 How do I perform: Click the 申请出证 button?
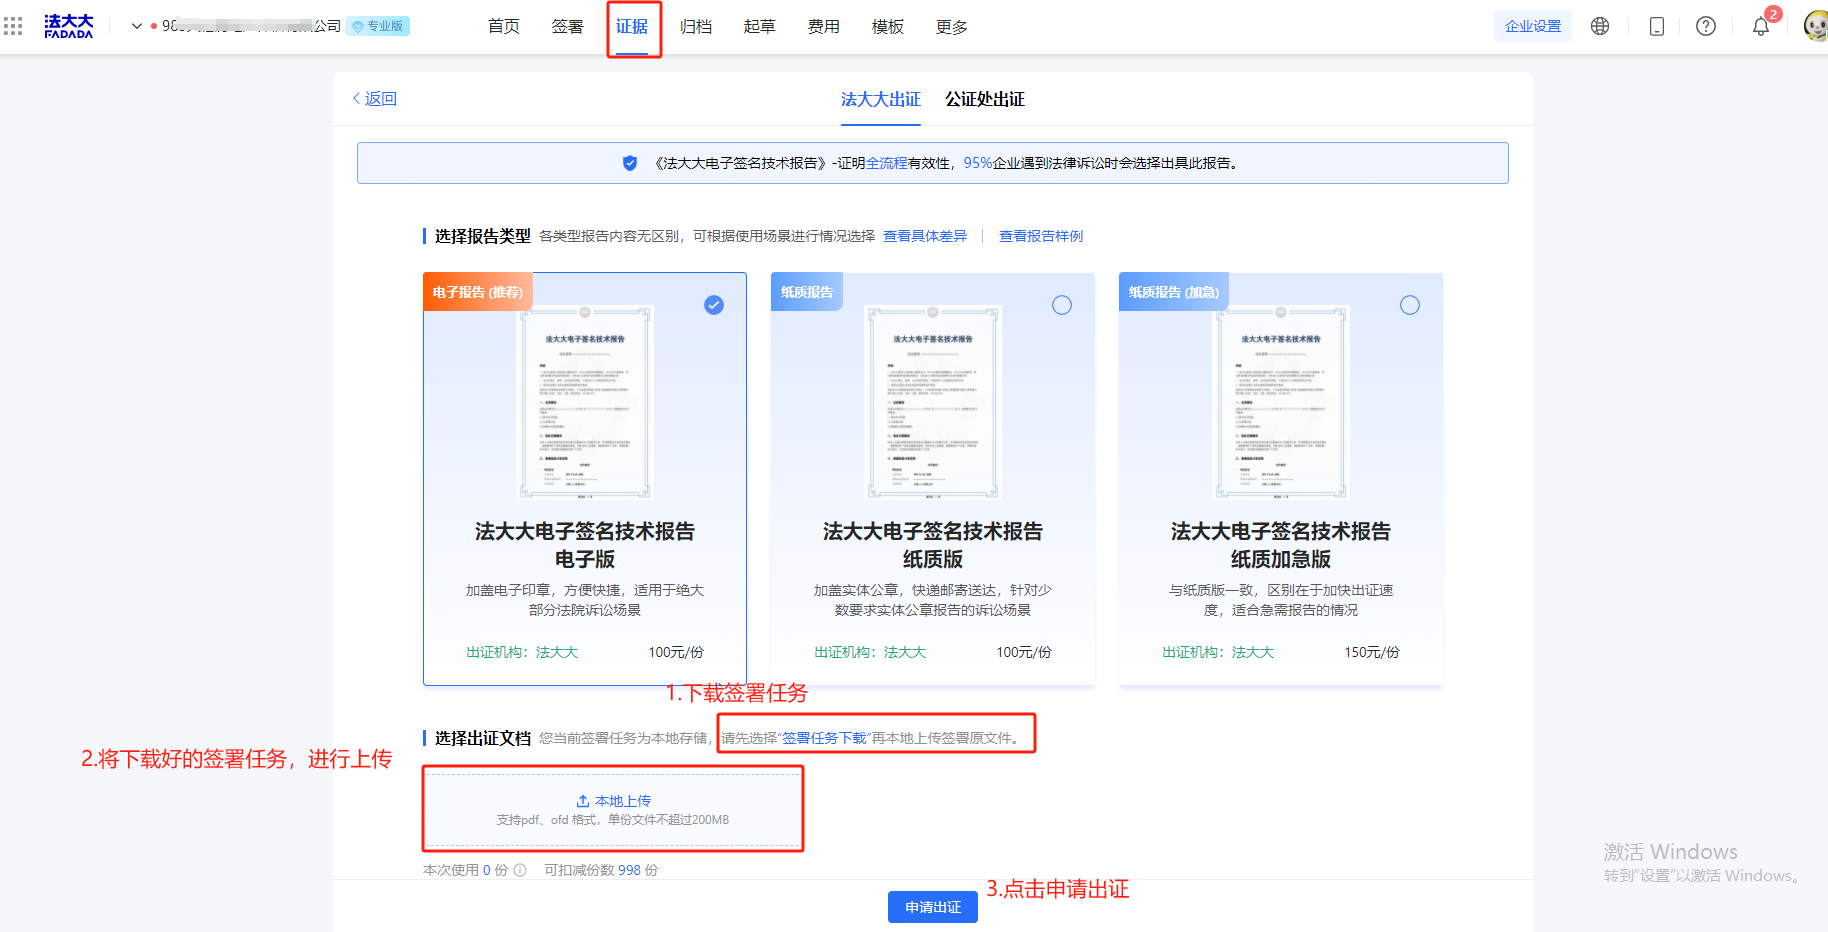[x=933, y=907]
